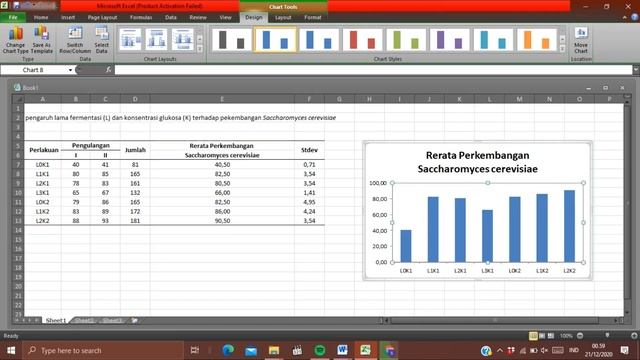The image size is (640, 360).
Task: Click the Select All corner button
Action: (18, 99)
